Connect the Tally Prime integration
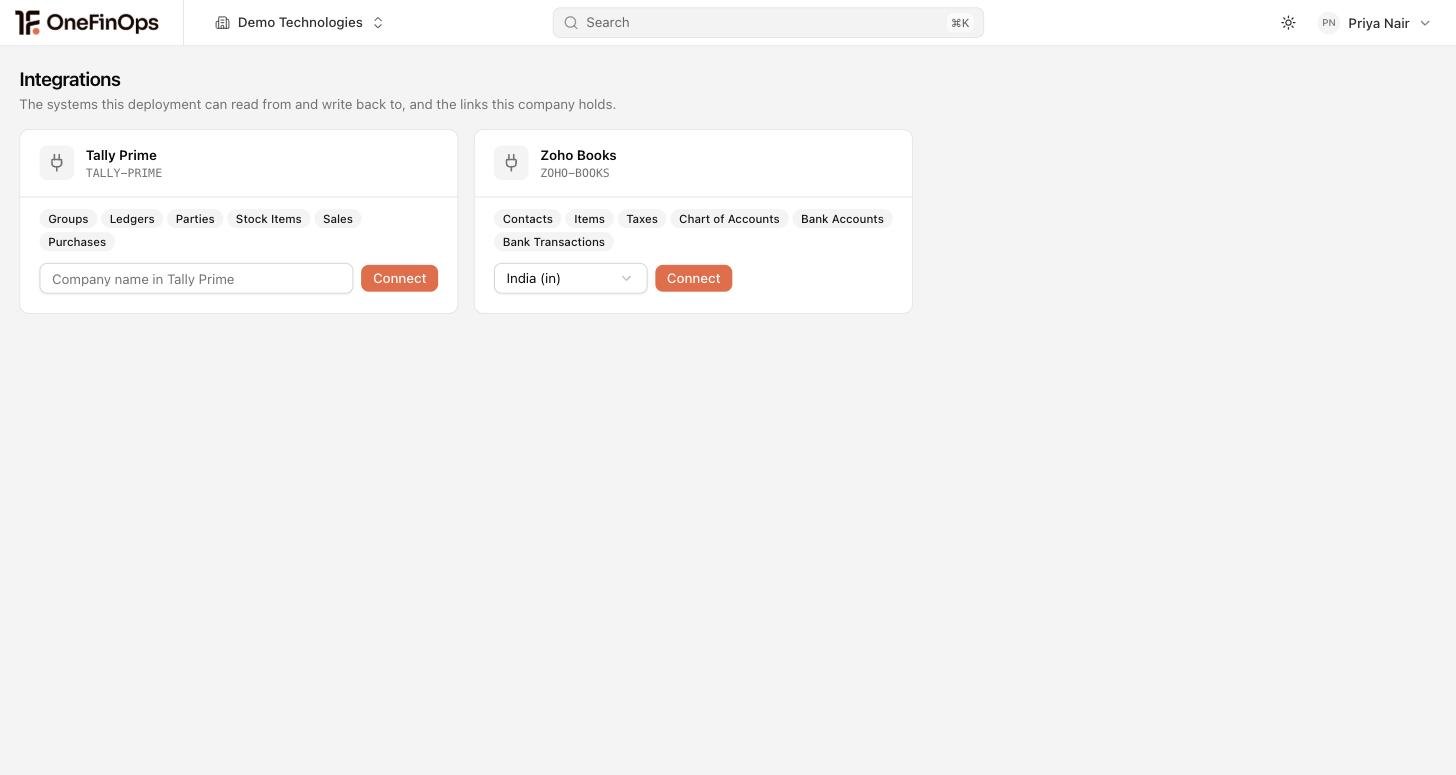The width and height of the screenshot is (1456, 775). 399,279
